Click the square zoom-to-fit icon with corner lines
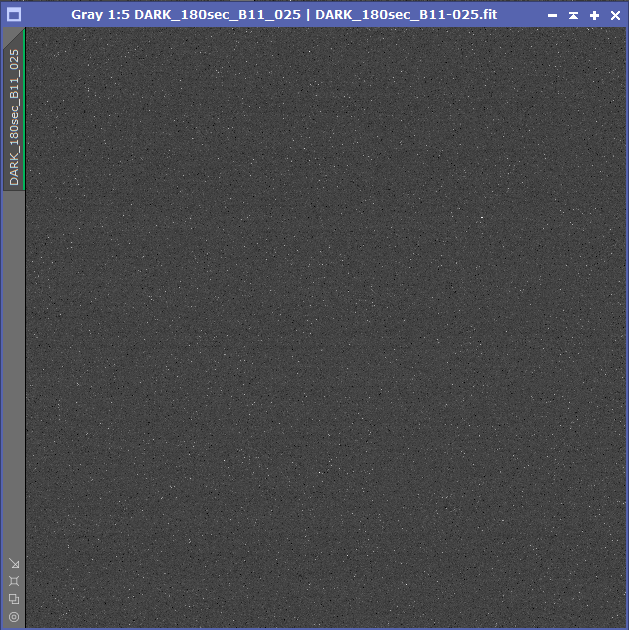Image resolution: width=629 pixels, height=630 pixels. point(14,581)
